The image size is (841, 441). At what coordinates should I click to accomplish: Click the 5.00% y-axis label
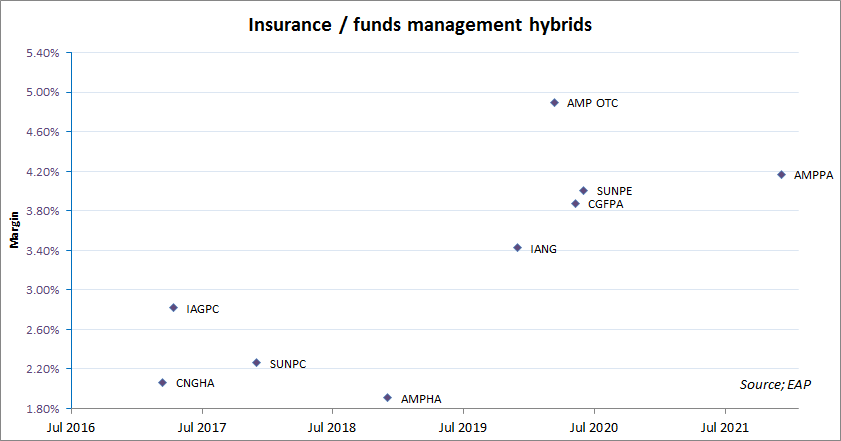pos(43,92)
